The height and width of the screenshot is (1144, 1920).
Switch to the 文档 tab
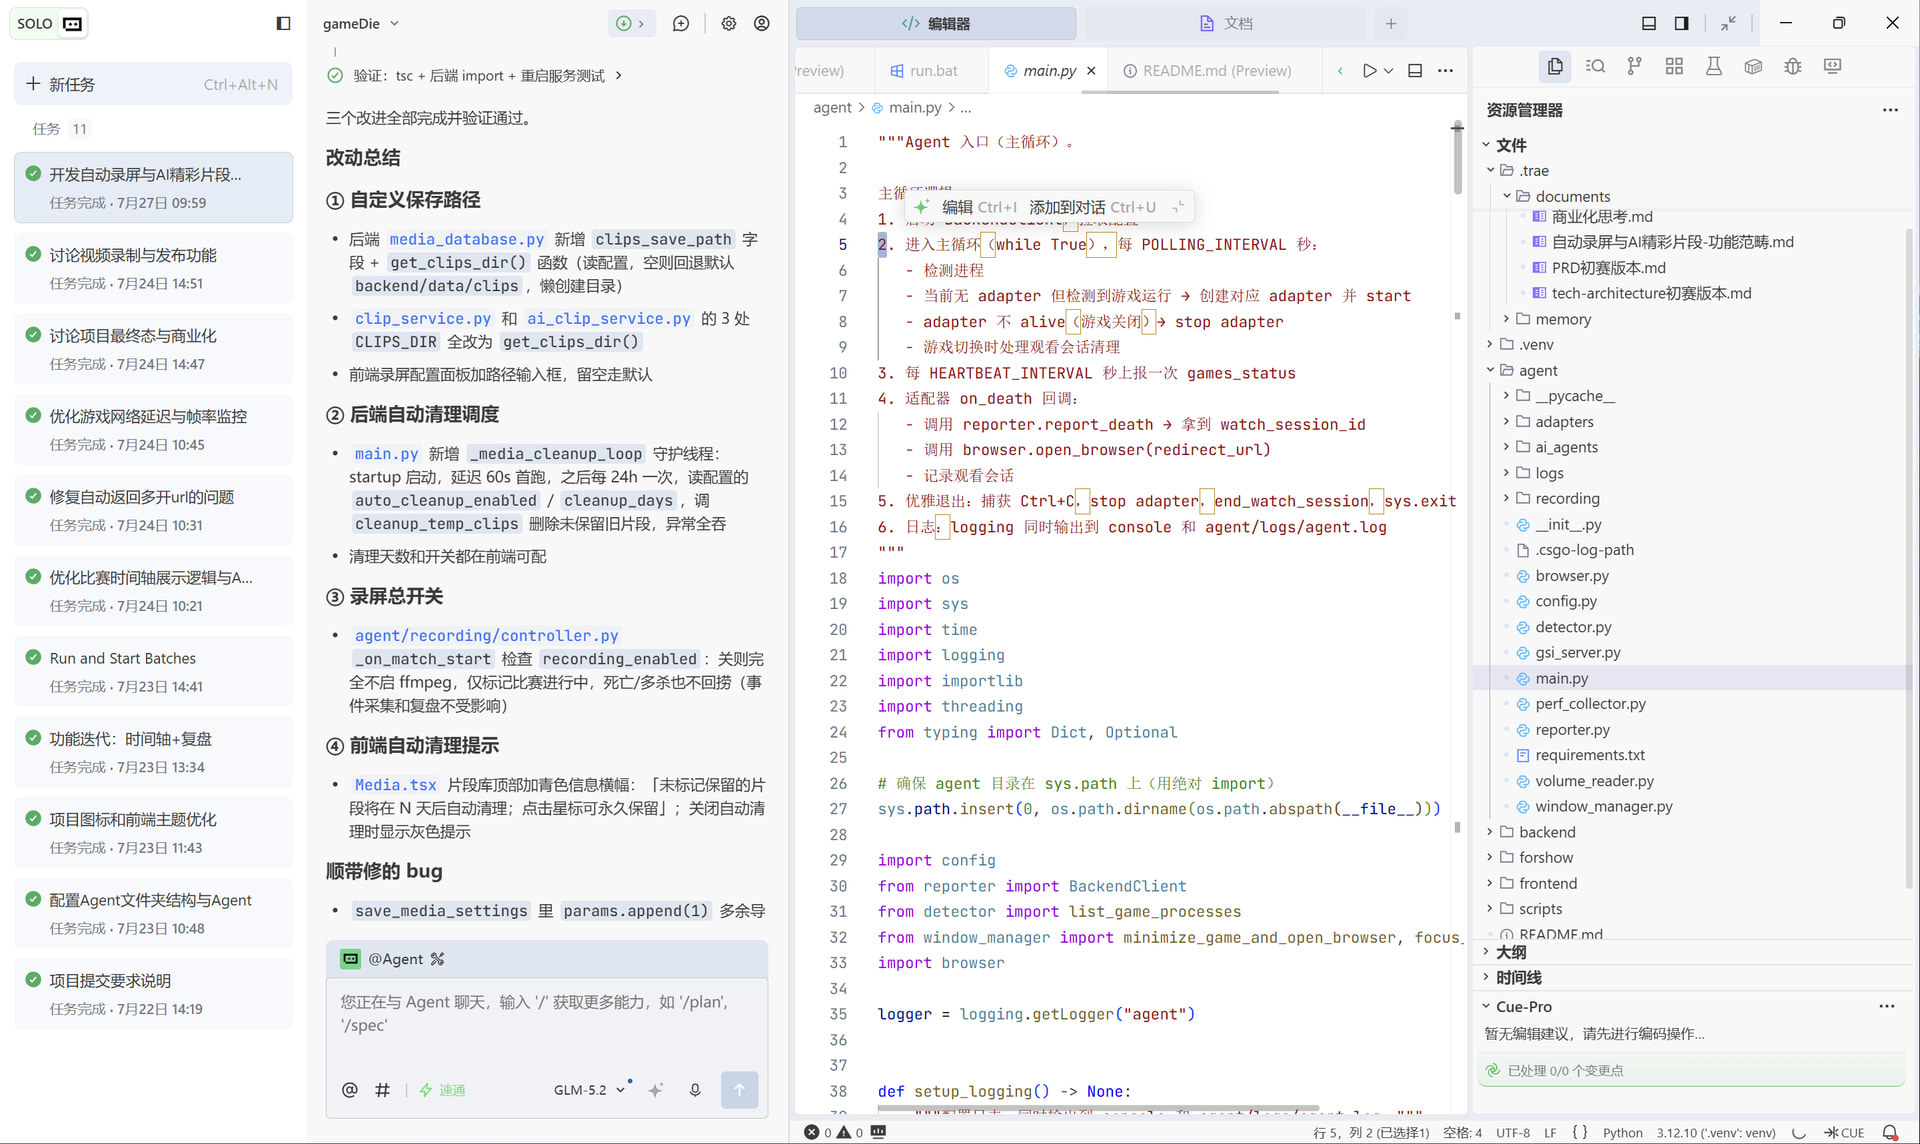coord(1226,23)
